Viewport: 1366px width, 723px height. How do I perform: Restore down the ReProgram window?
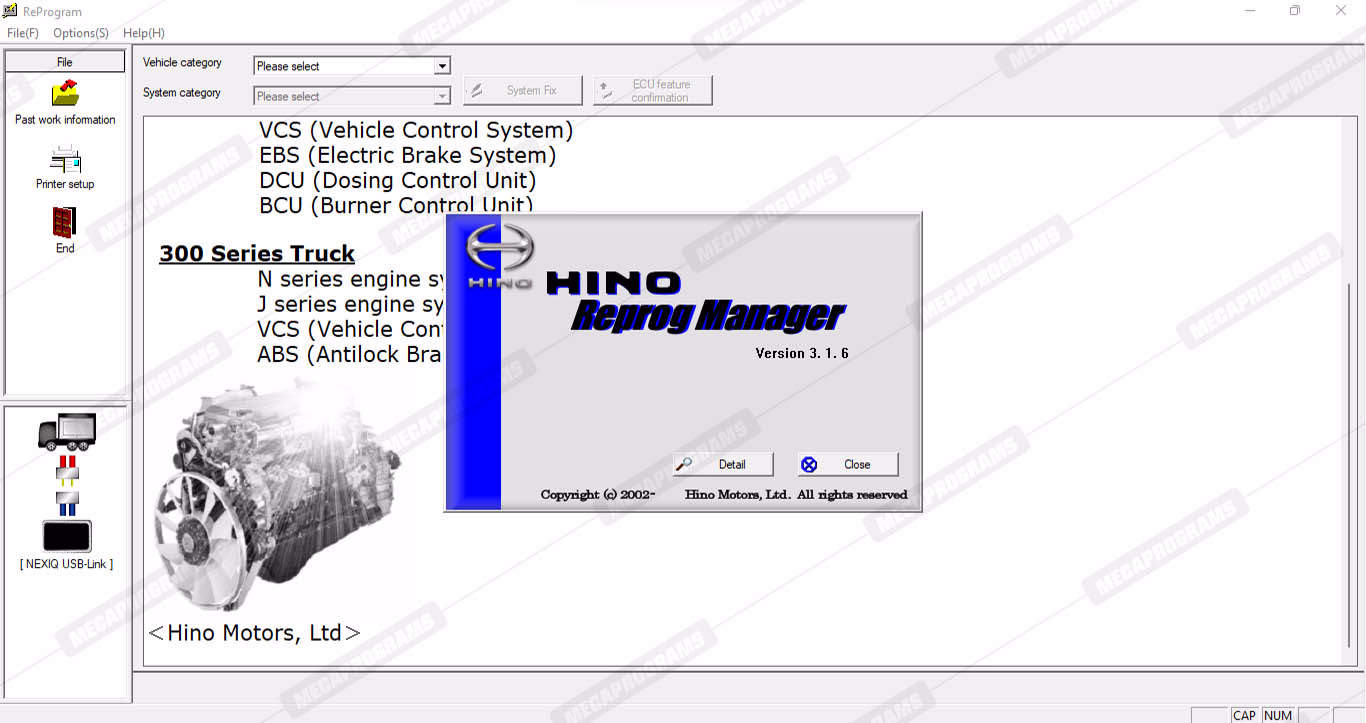[x=1295, y=11]
